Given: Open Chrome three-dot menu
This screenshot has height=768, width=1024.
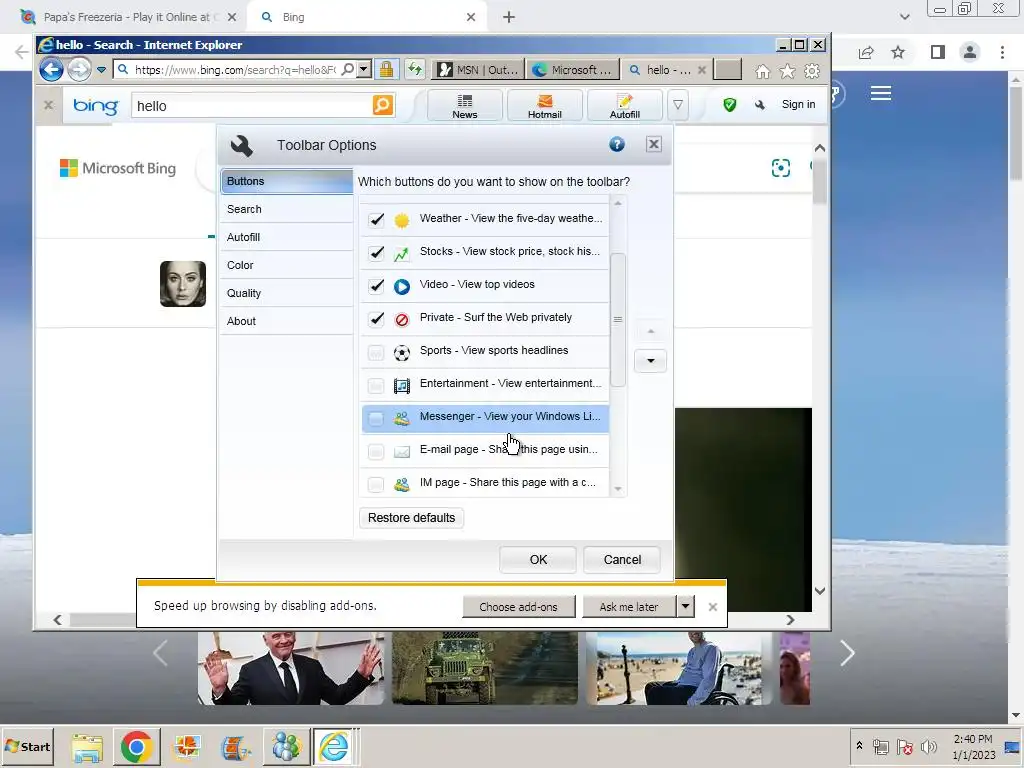Looking at the screenshot, I should pos(1002,52).
